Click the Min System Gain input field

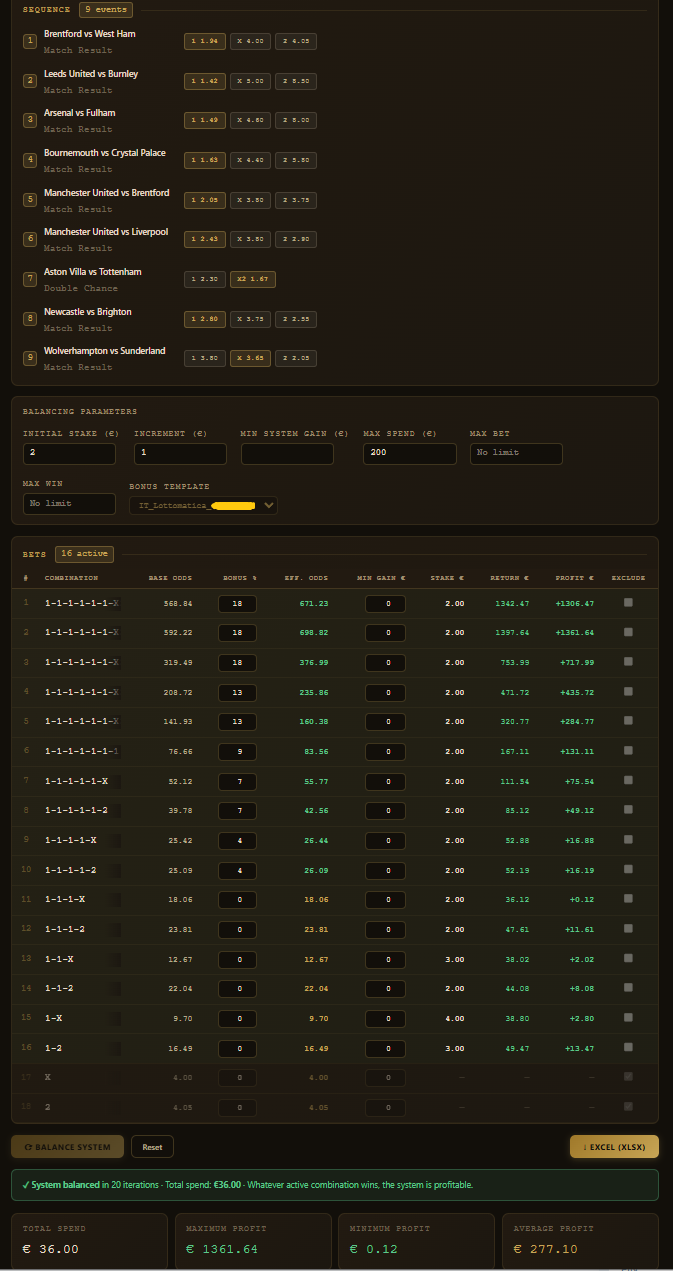tap(287, 453)
